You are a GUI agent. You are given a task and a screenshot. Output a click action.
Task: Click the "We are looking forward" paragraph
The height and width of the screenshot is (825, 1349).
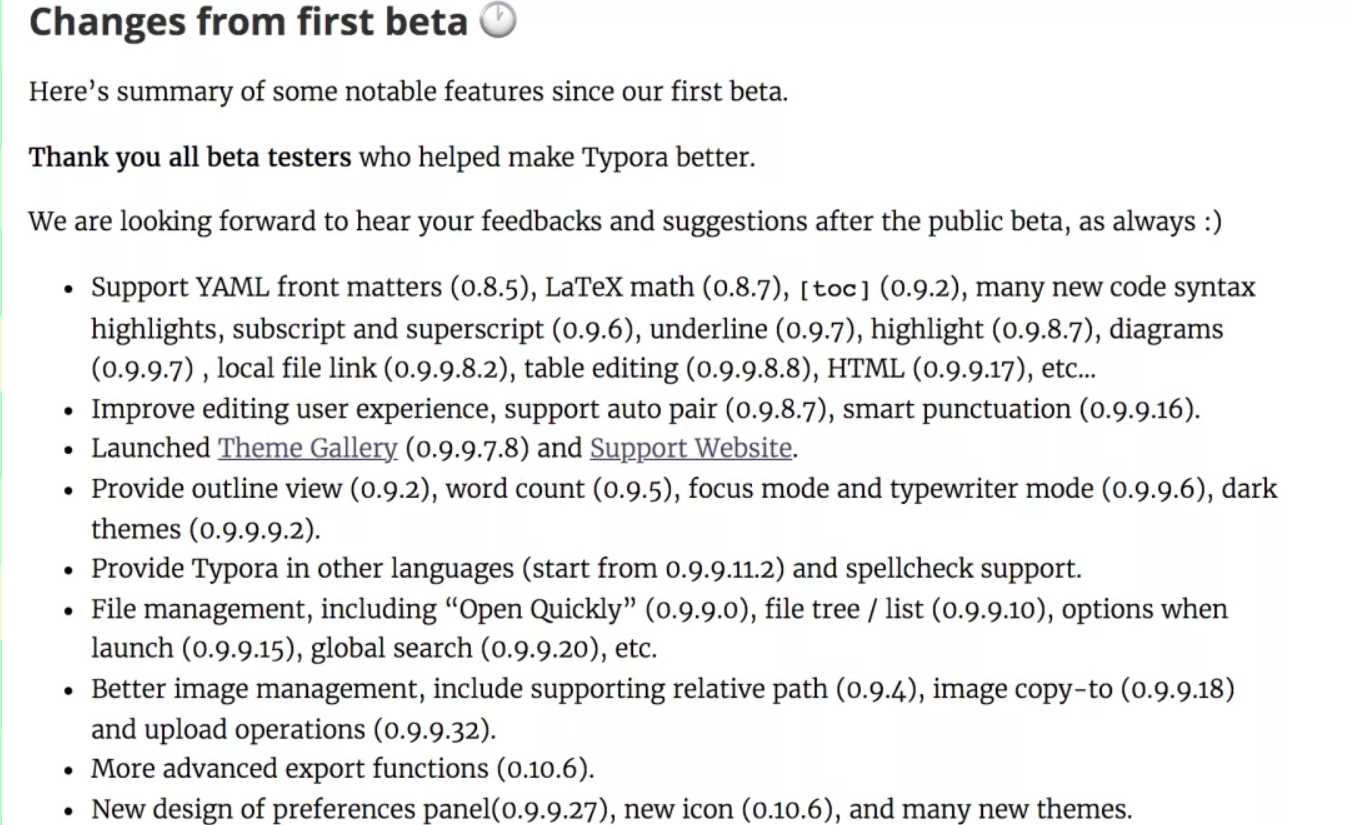point(625,221)
